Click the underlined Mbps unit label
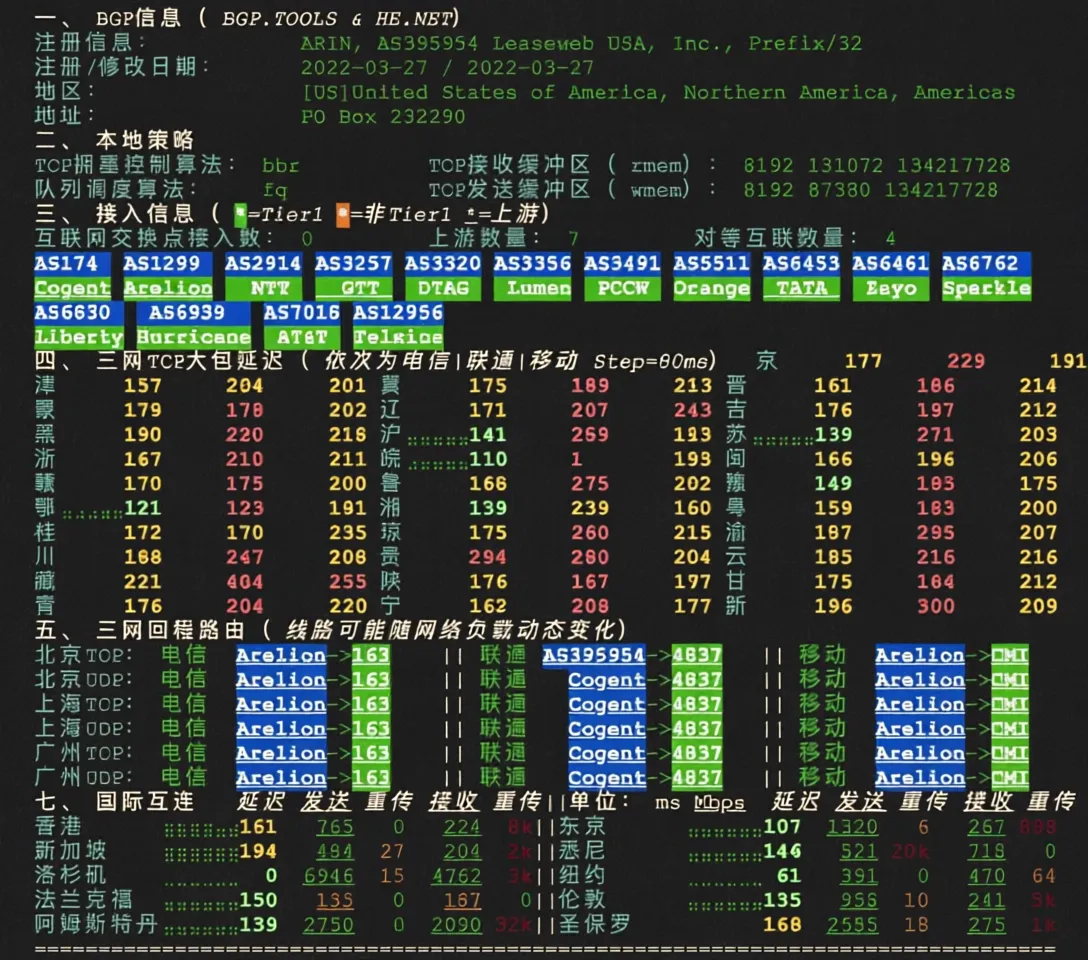The width and height of the screenshot is (1088, 960). click(719, 803)
